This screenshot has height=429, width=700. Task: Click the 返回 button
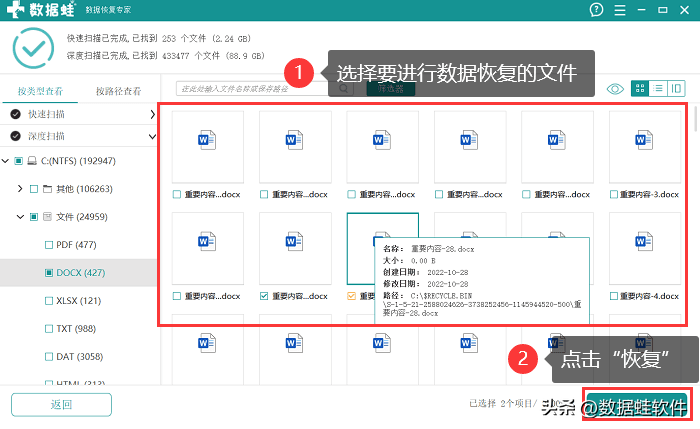62,405
